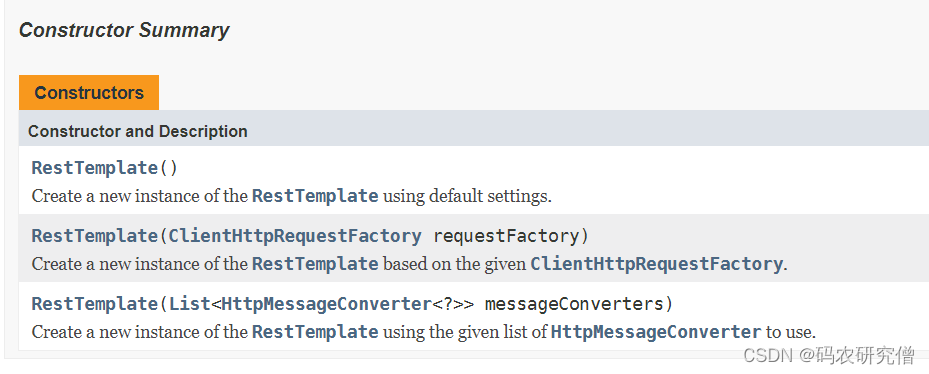
Task: Click the 'using the given list of' text
Action: tap(465, 332)
